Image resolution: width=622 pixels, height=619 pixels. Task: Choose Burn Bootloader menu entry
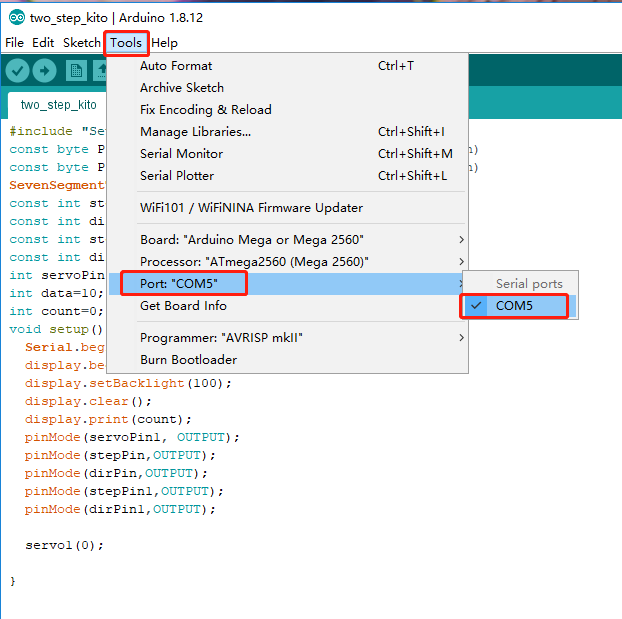(x=188, y=360)
